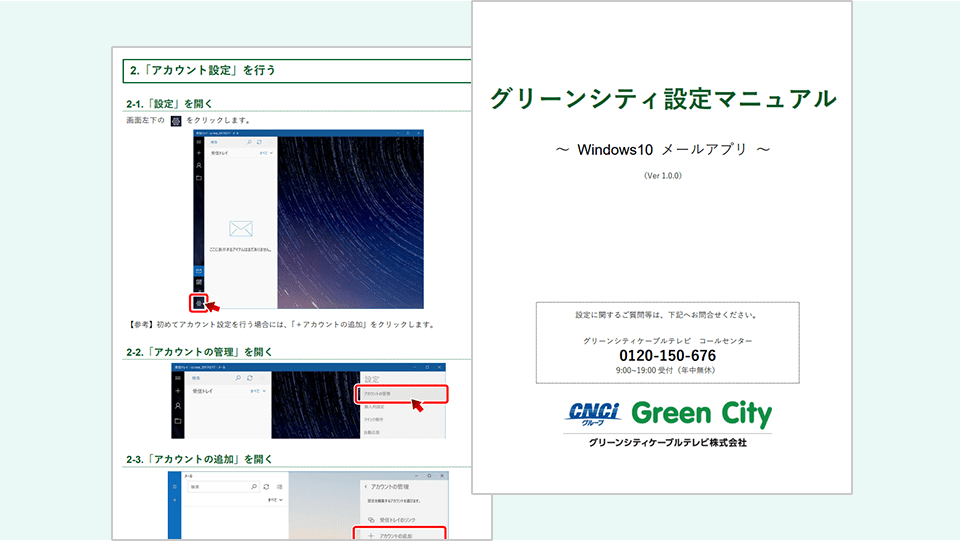
Task: Click the back chevron beside アカウントの管理 heading
Action: [363, 486]
